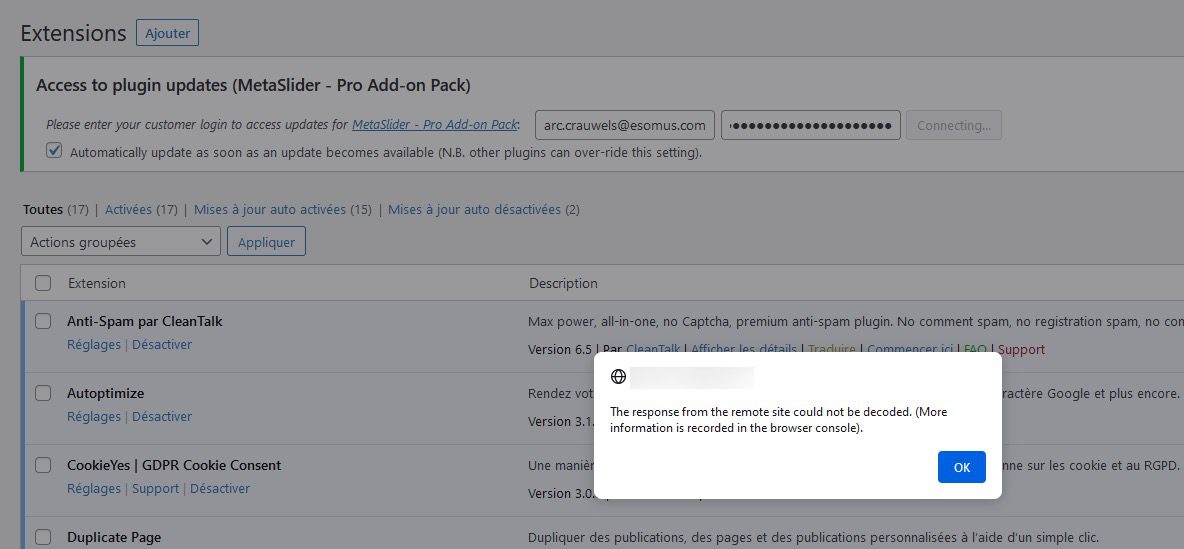
Task: Select the Anti-Spam par CleanTalk checkbox
Action: 43,321
